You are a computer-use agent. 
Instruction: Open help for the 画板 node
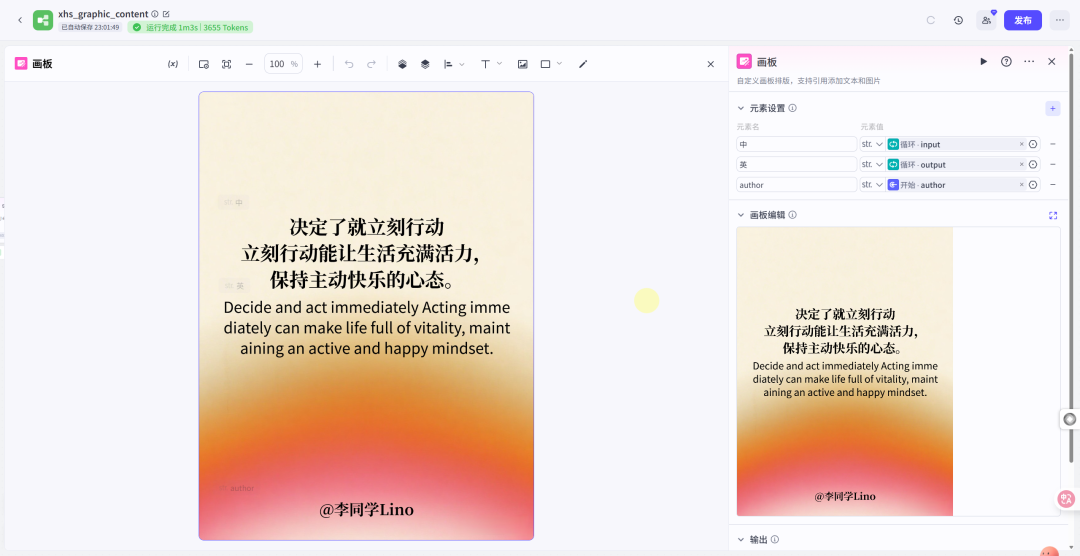(x=1006, y=61)
